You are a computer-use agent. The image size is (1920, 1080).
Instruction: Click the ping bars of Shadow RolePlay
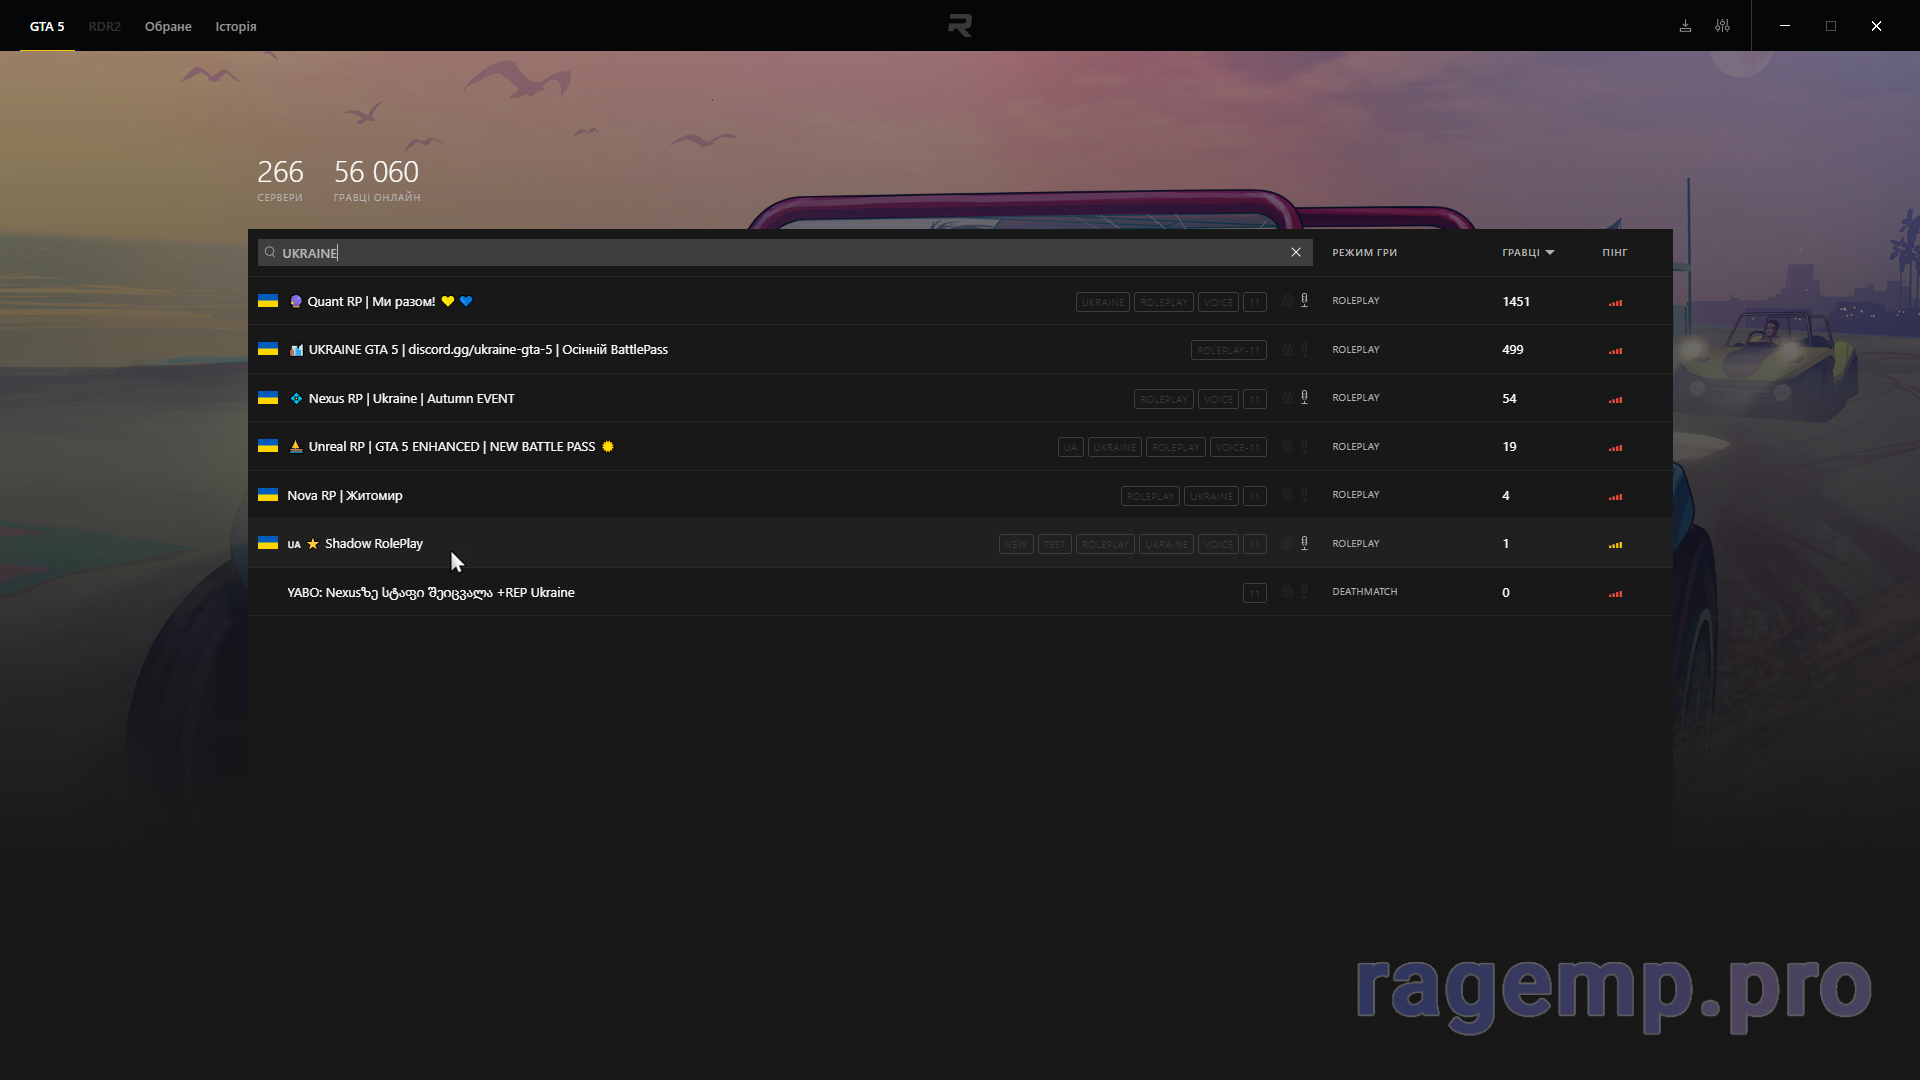(x=1615, y=545)
